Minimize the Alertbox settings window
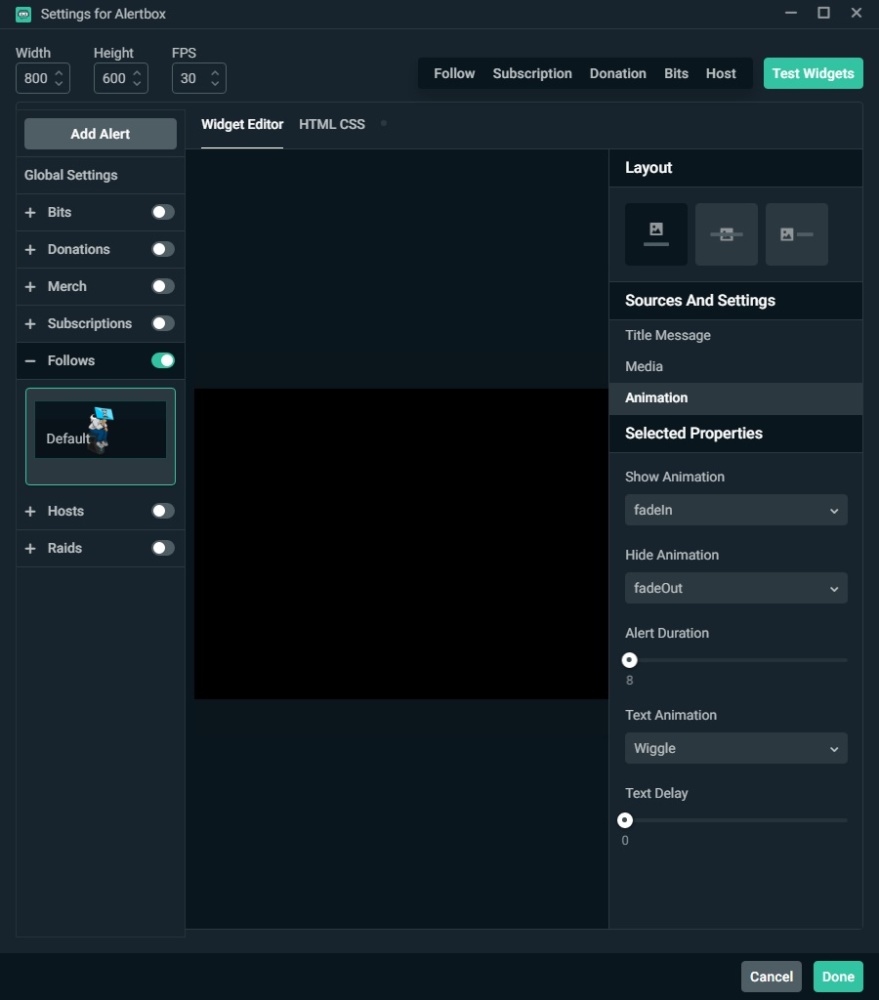 point(791,13)
